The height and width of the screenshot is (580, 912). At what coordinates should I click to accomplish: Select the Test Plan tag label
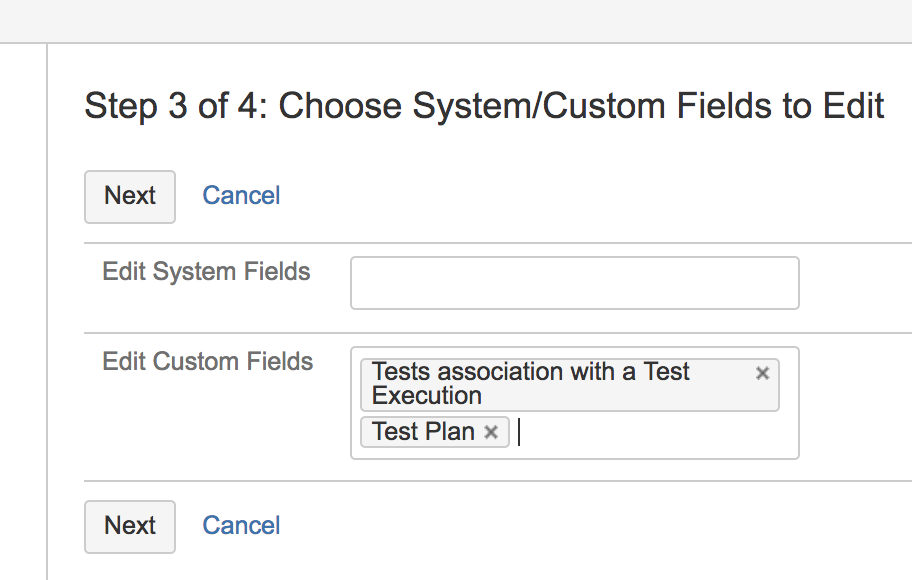tap(423, 432)
